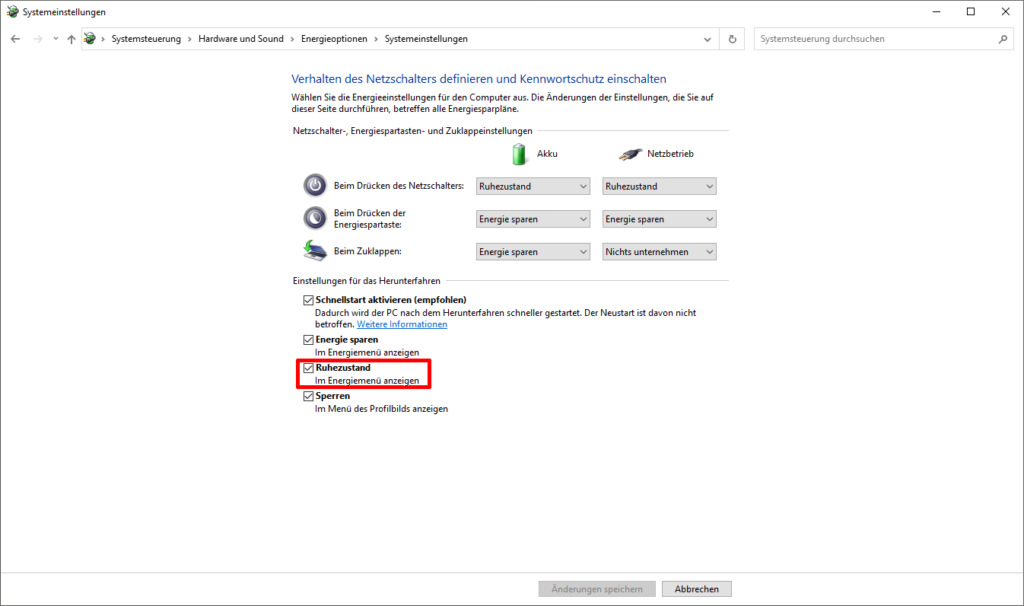The height and width of the screenshot is (606, 1024).
Task: Uncheck the Ruhezustand checkbox
Action: pos(309,368)
